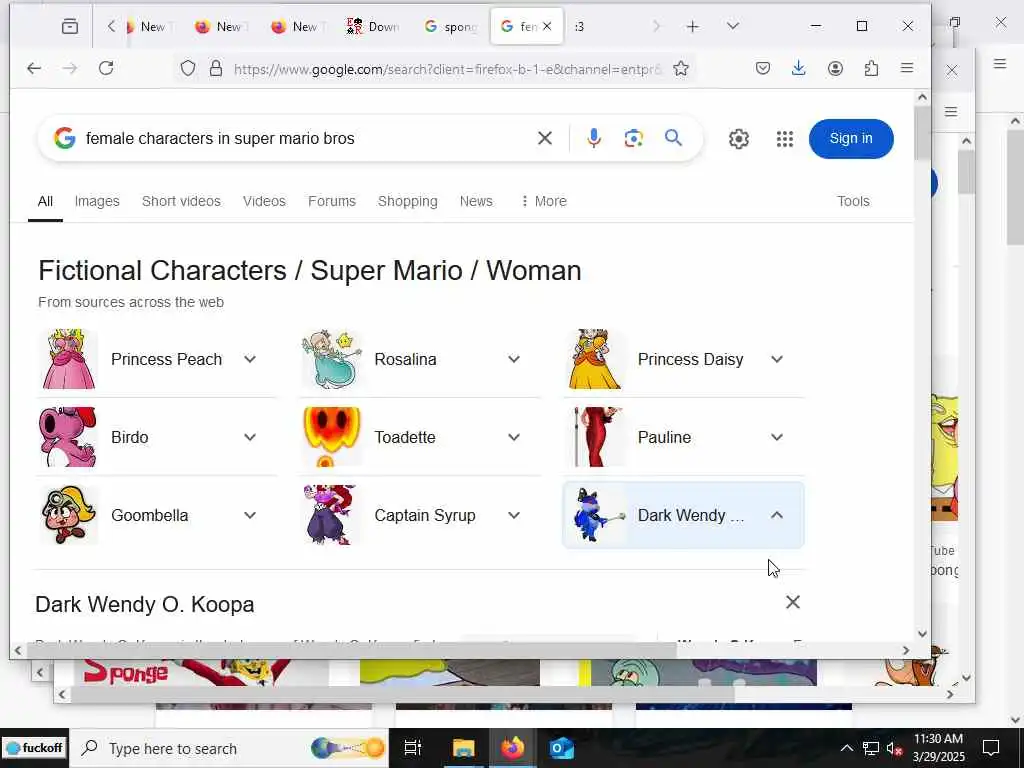This screenshot has width=1024, height=768.
Task: Open the Windows Start button
Action: pyautogui.click(x=34, y=748)
